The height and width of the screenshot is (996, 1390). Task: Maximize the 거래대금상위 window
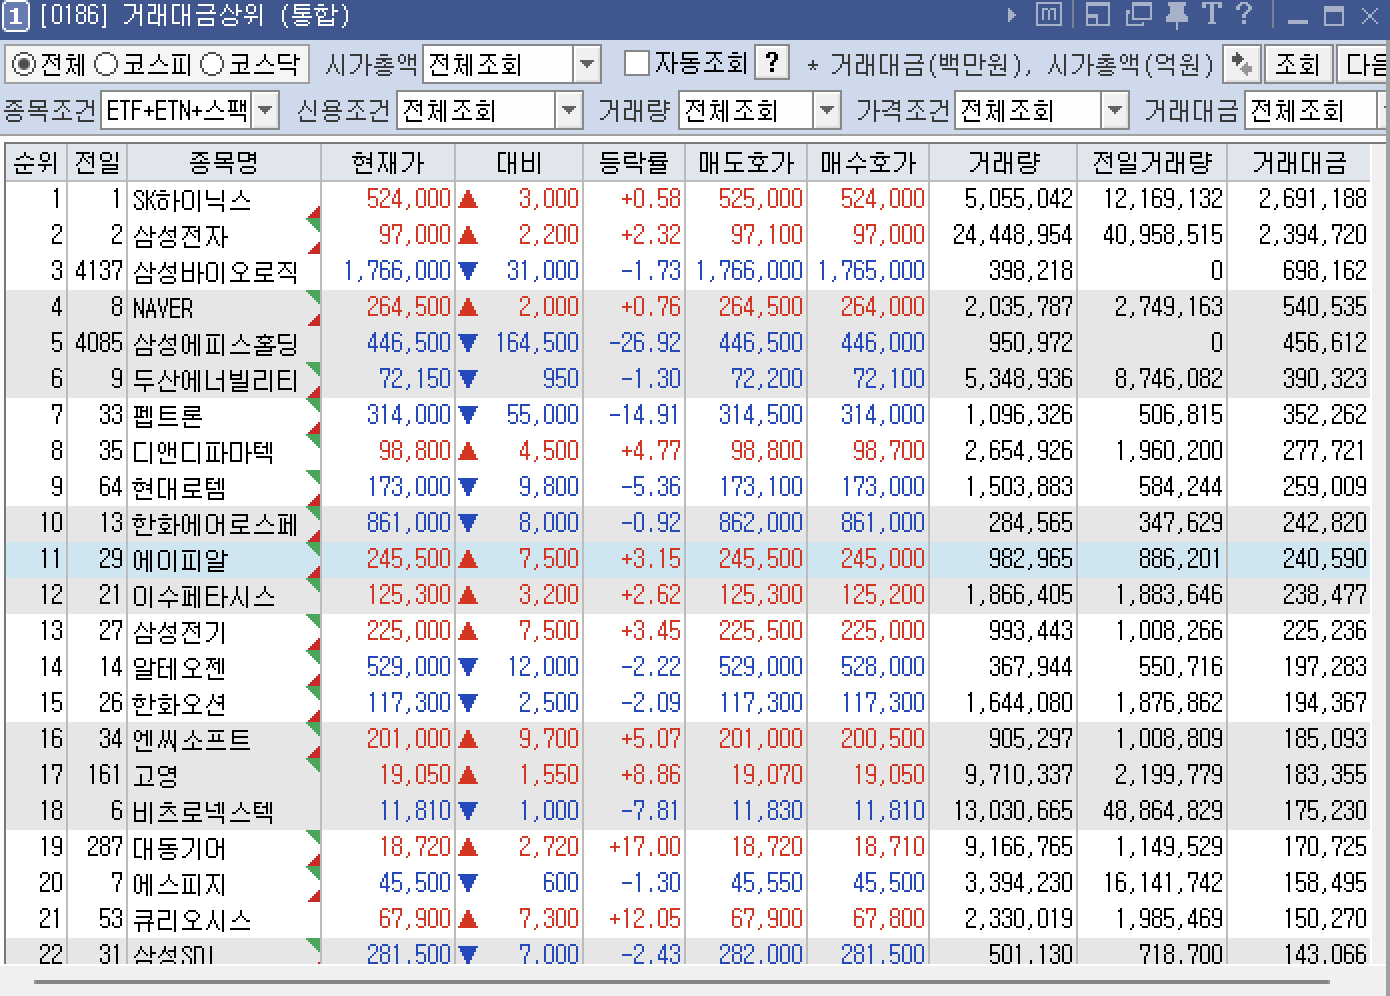pos(1334,16)
